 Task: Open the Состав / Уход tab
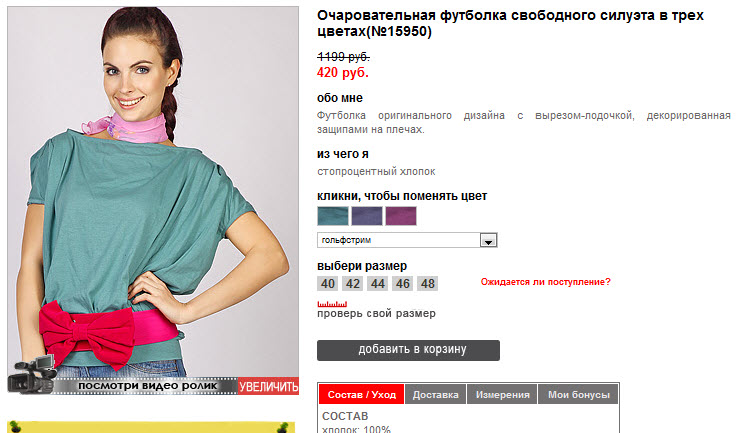point(362,395)
